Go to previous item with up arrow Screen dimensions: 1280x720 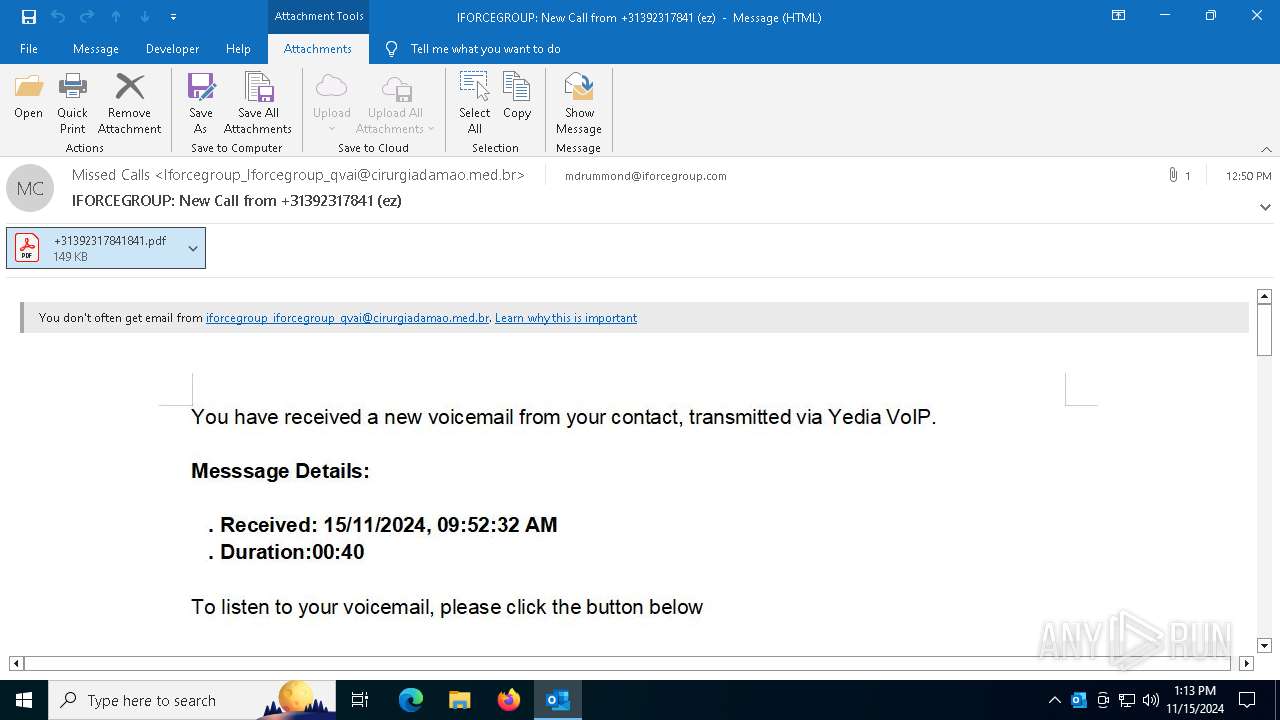pos(116,17)
